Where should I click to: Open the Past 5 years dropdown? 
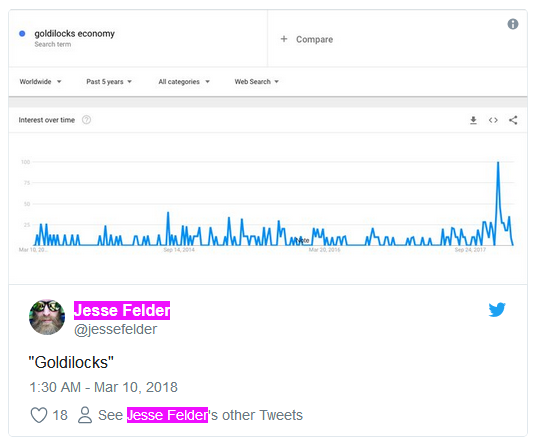[x=109, y=82]
